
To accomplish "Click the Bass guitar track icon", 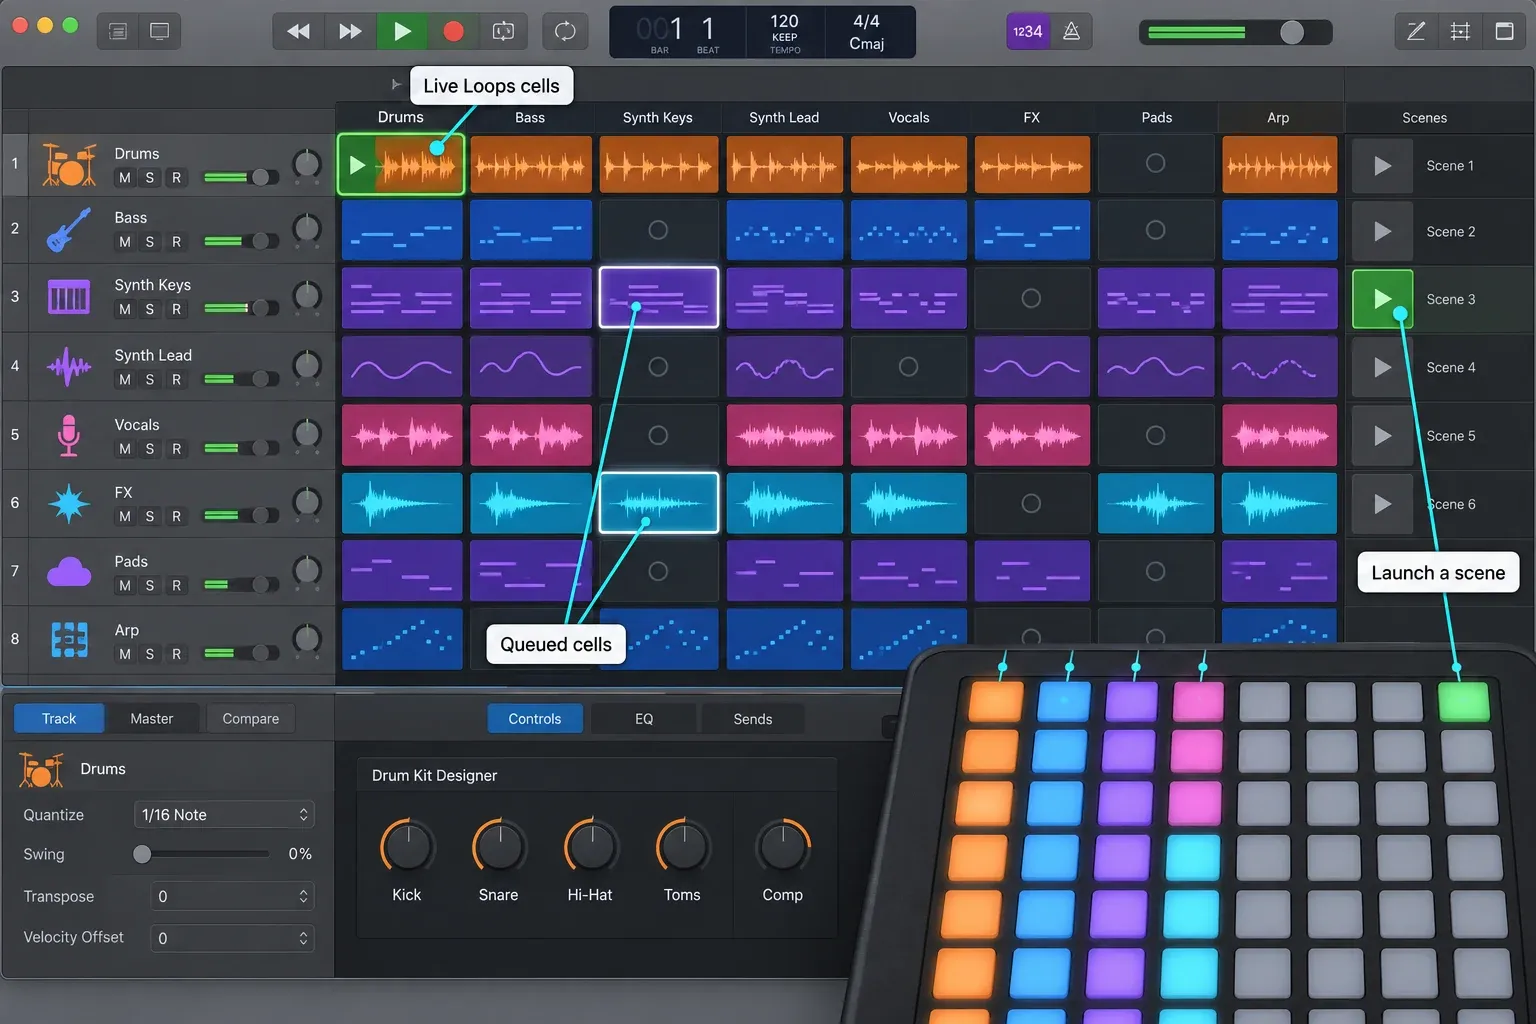I will (x=69, y=230).
